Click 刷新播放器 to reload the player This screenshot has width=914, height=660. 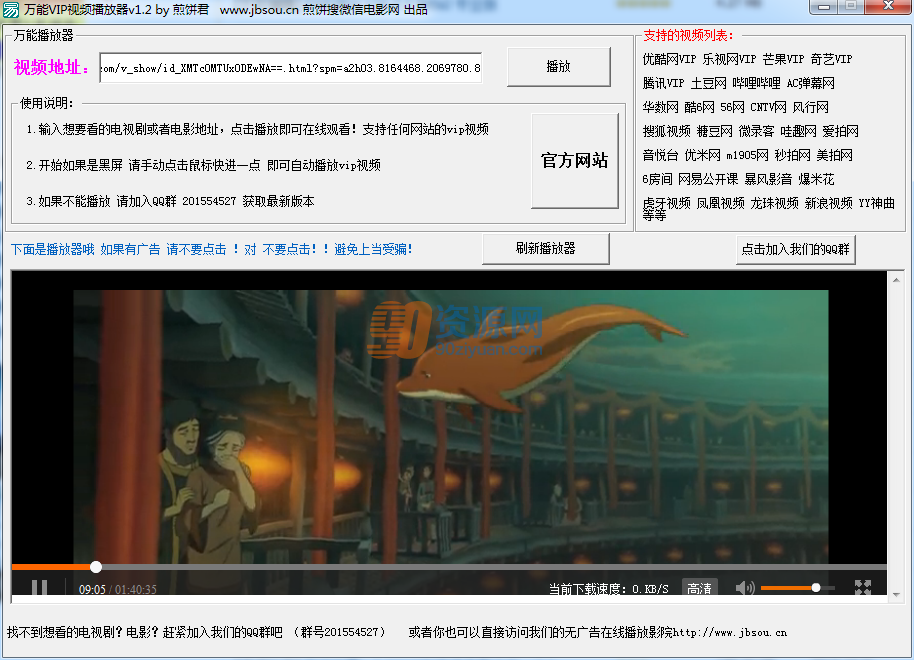(x=546, y=248)
